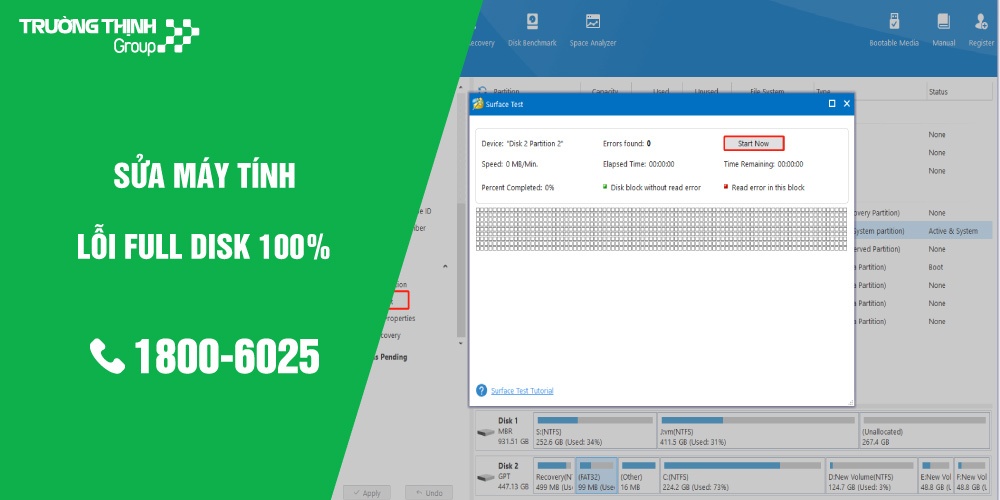Click the Undo button
The image size is (1000, 500).
coord(429,493)
